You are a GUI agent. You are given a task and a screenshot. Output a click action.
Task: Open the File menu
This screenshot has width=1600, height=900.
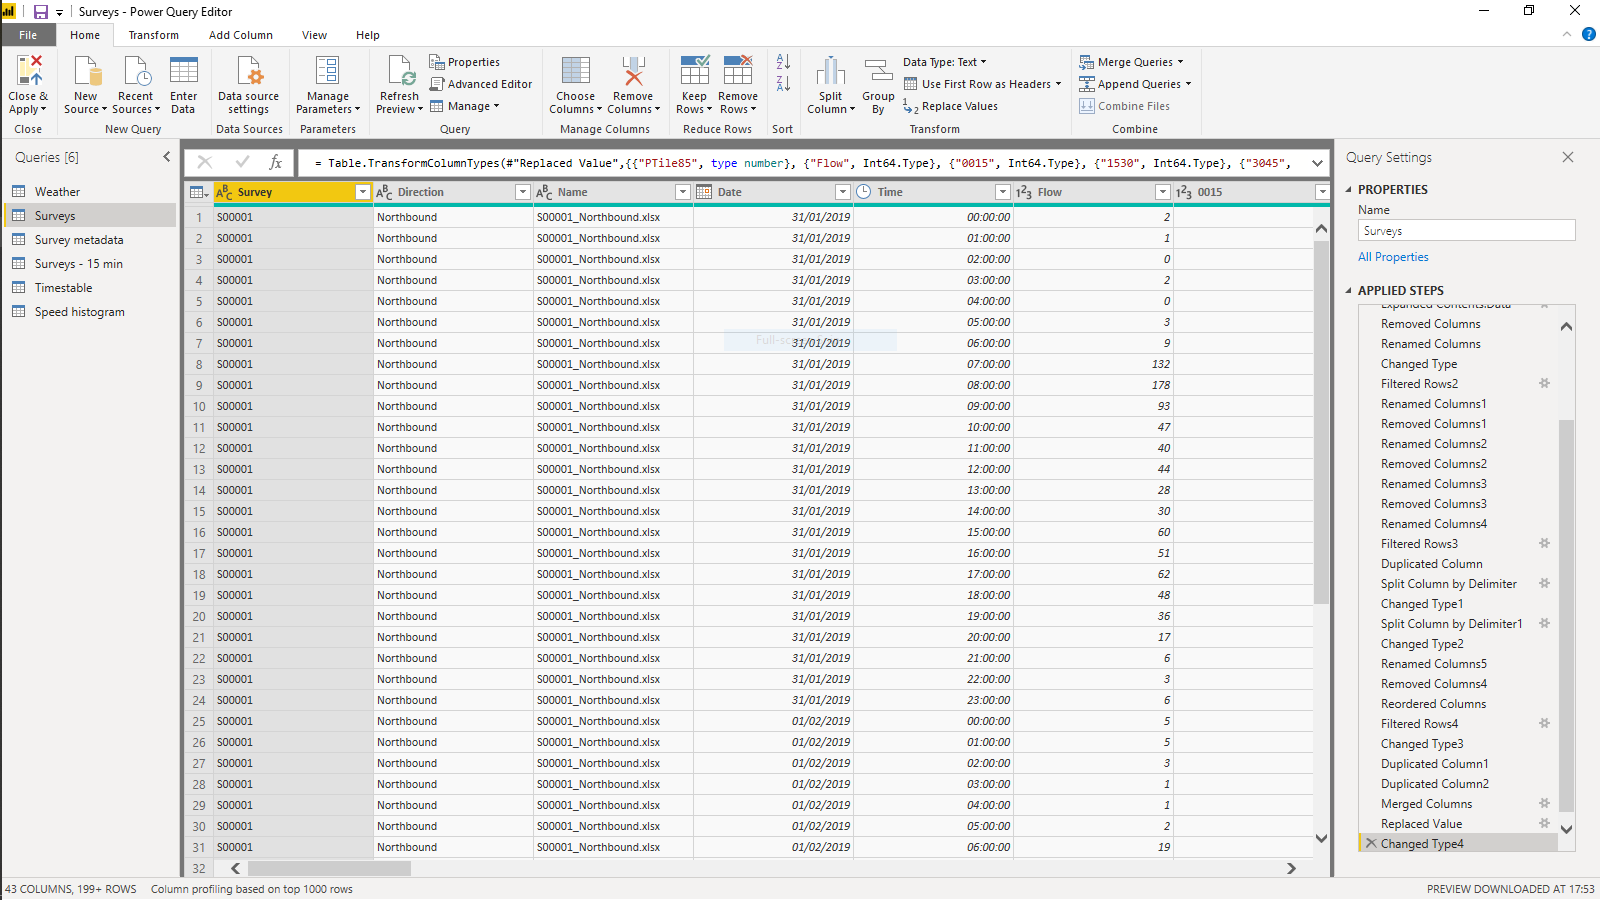[x=28, y=35]
